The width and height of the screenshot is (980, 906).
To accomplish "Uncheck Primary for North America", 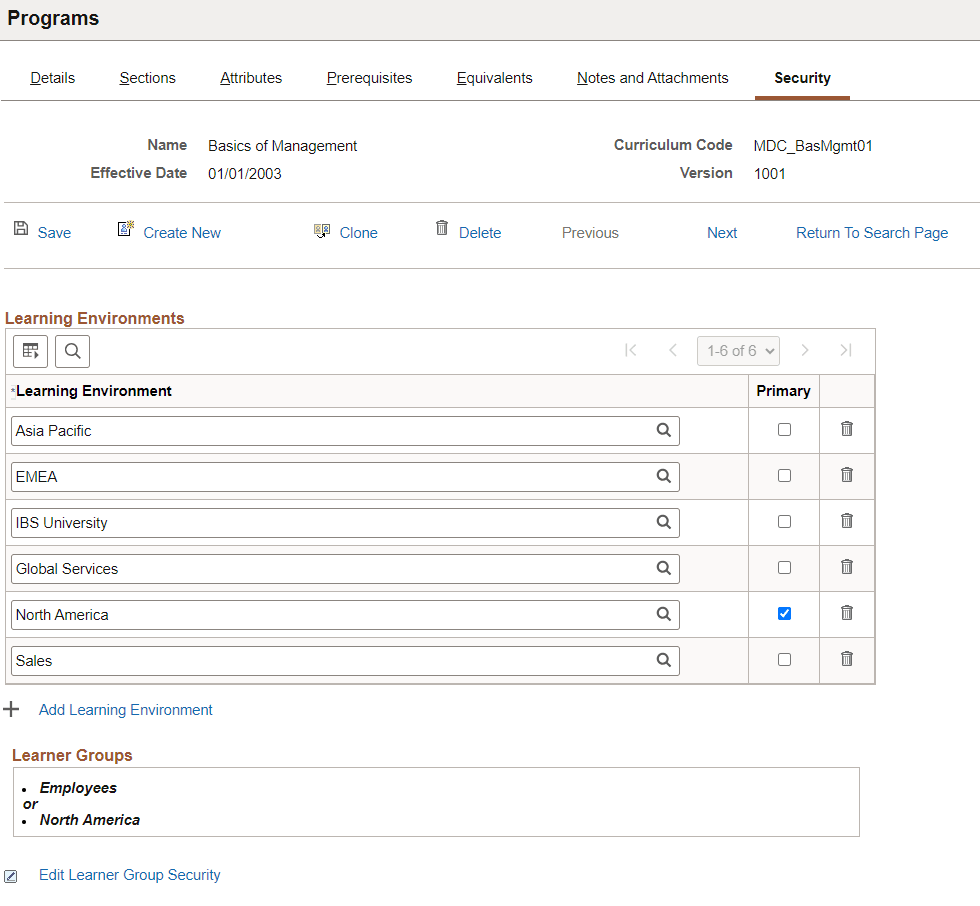I will click(x=783, y=613).
